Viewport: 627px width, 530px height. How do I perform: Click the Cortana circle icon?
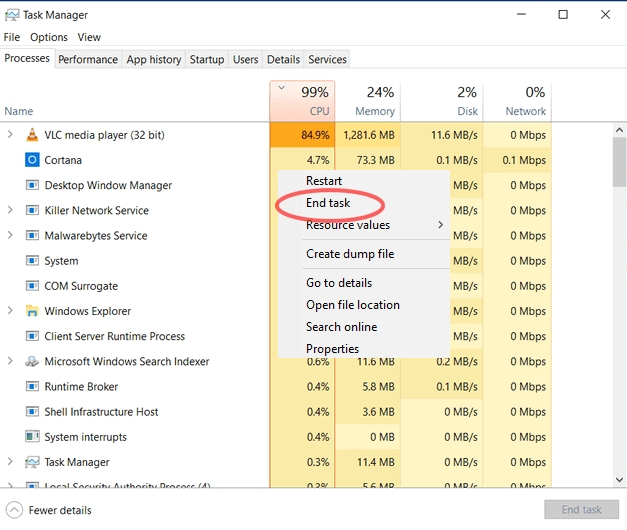click(32, 160)
